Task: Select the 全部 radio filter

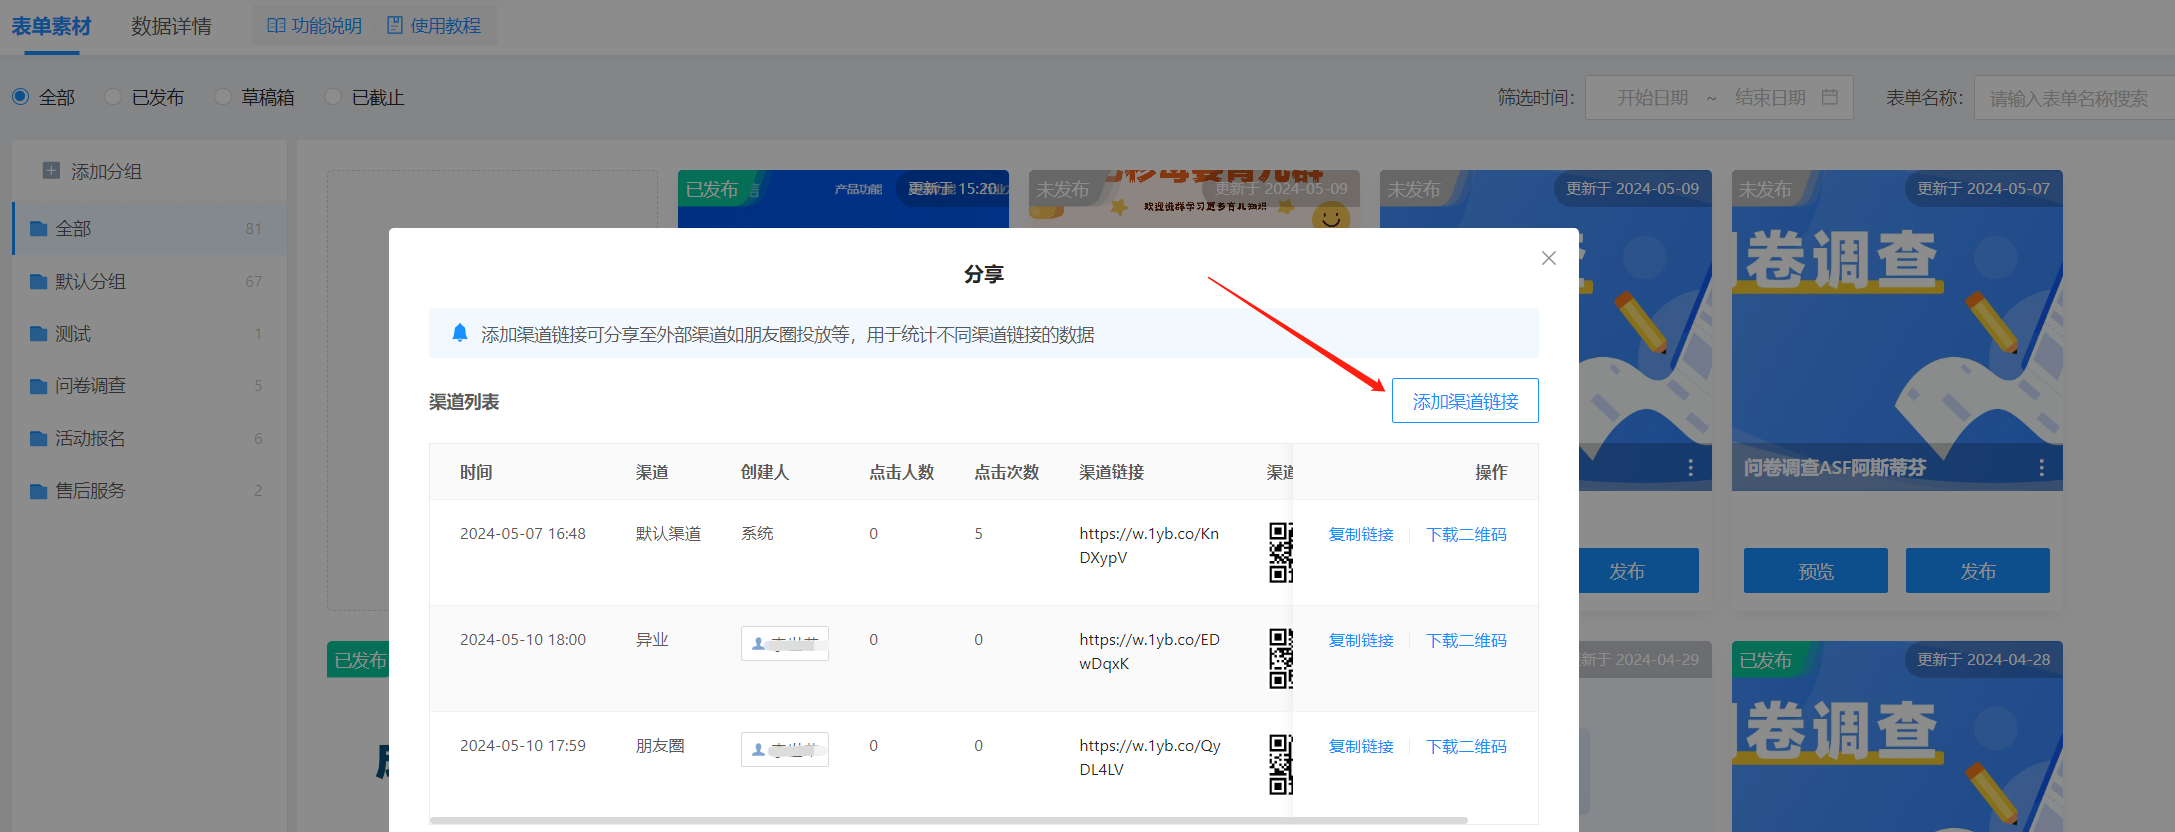Action: 20,97
